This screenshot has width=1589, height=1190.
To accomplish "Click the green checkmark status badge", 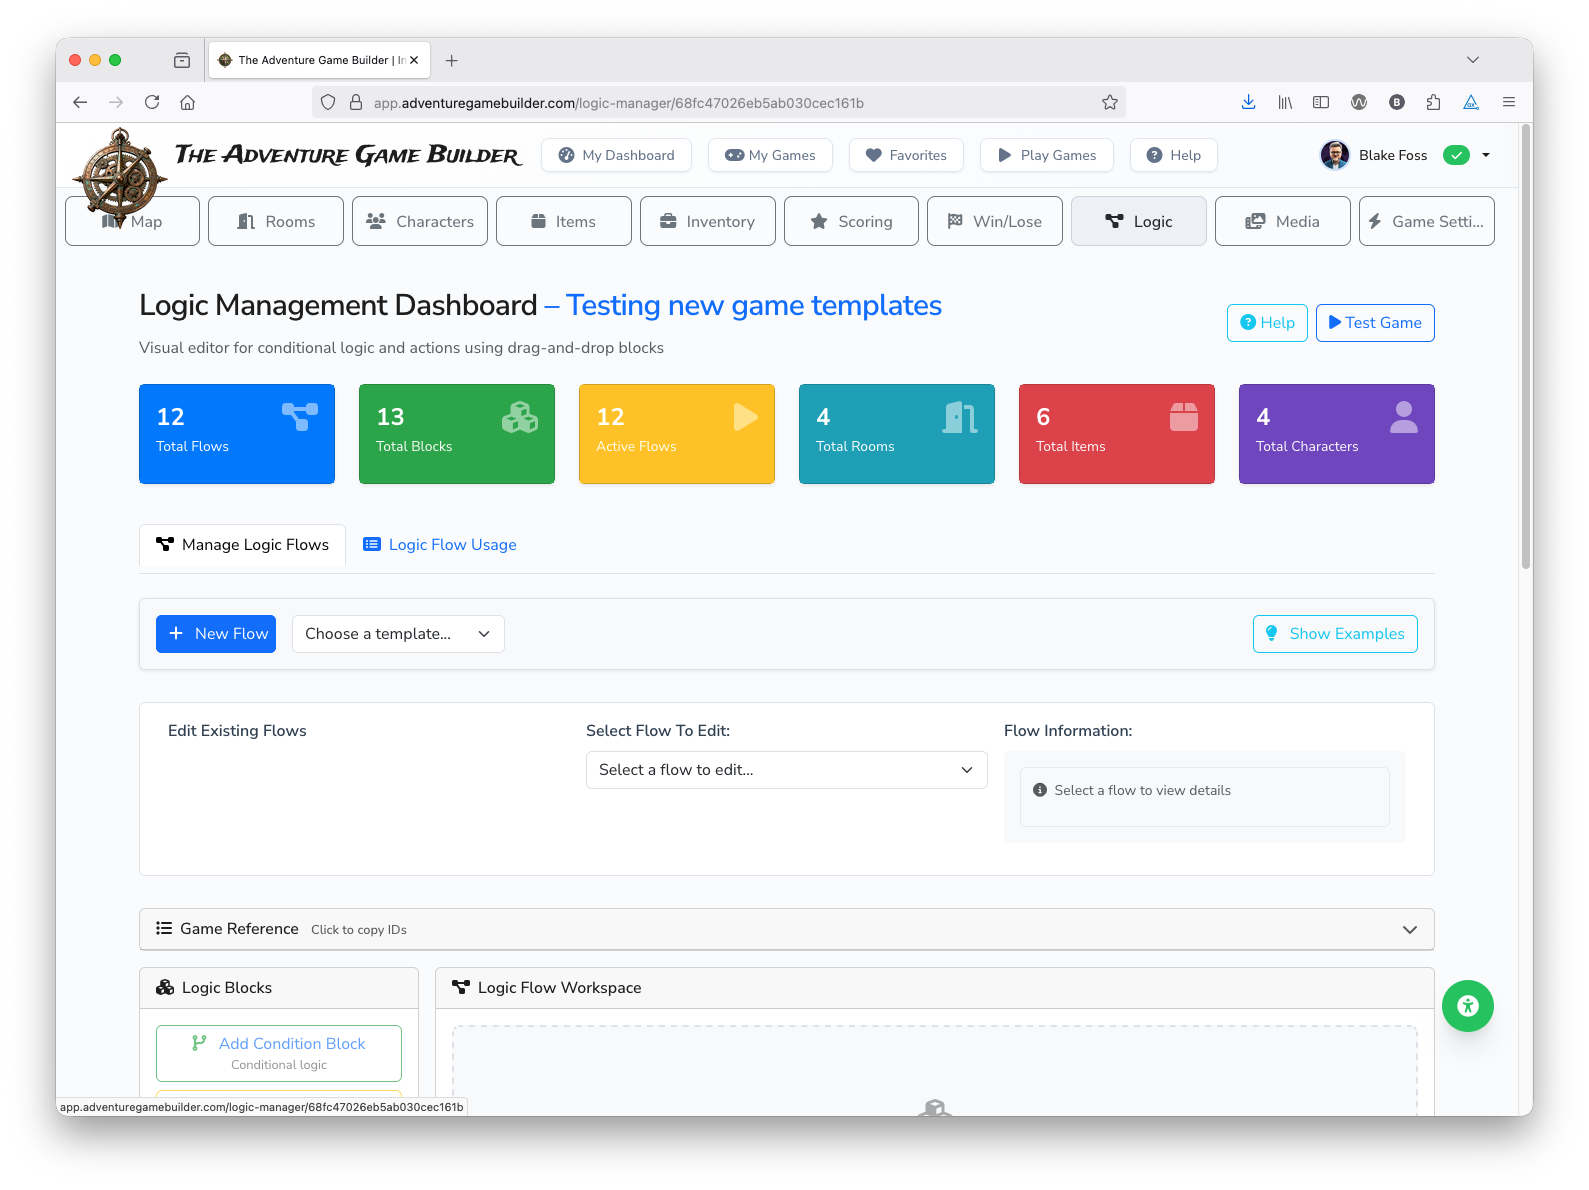I will point(1456,155).
